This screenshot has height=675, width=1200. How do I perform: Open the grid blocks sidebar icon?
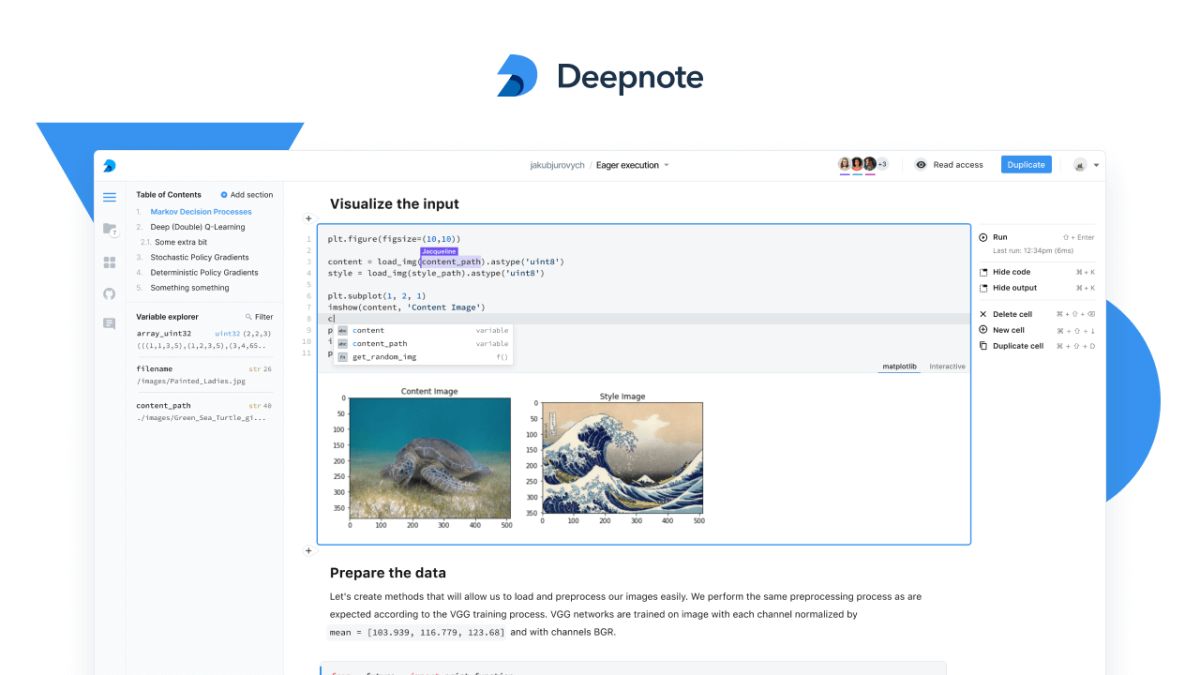coord(110,262)
